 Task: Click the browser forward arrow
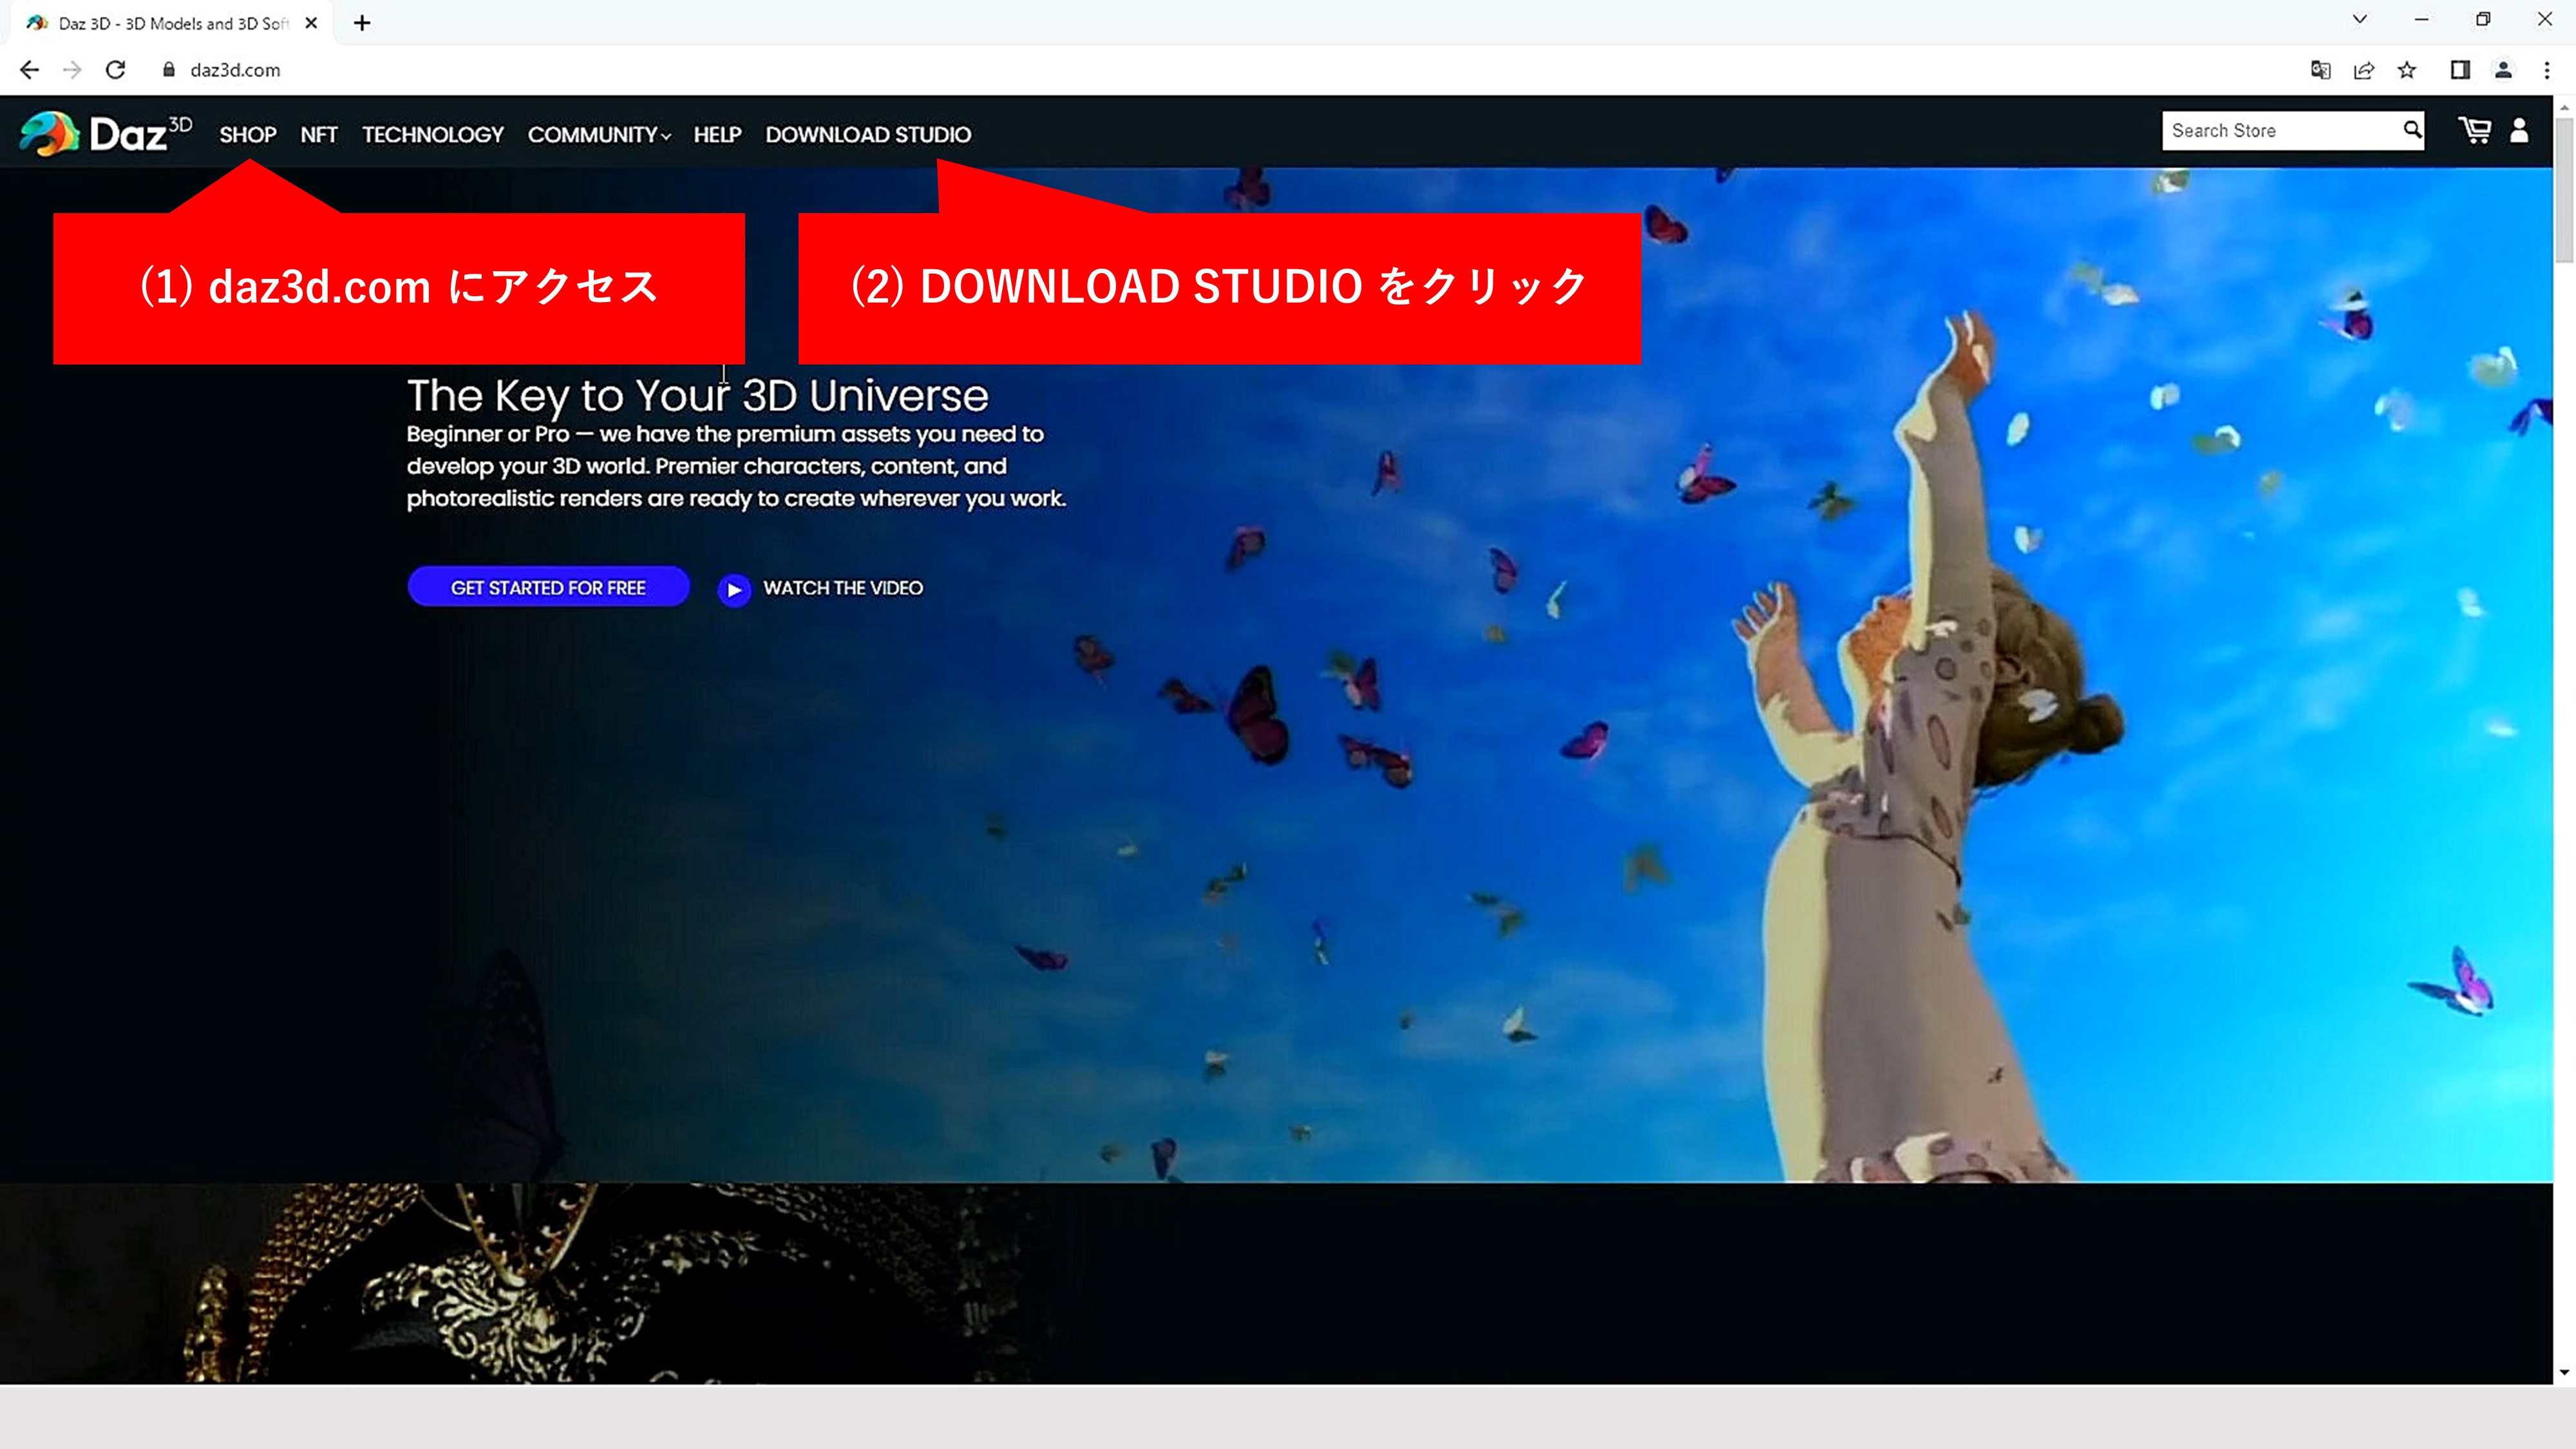(72, 70)
